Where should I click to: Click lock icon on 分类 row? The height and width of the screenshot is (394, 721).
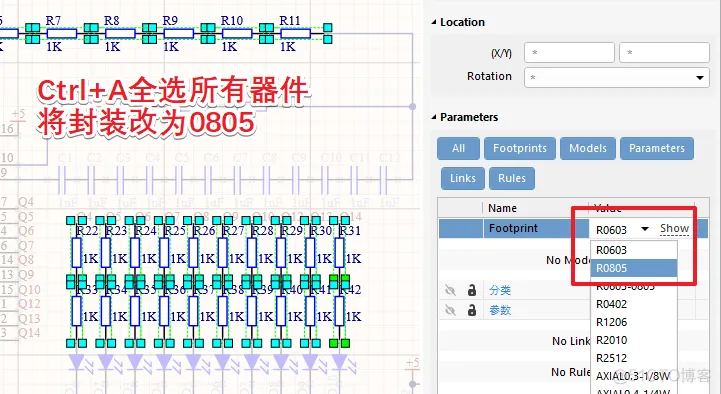tap(472, 290)
